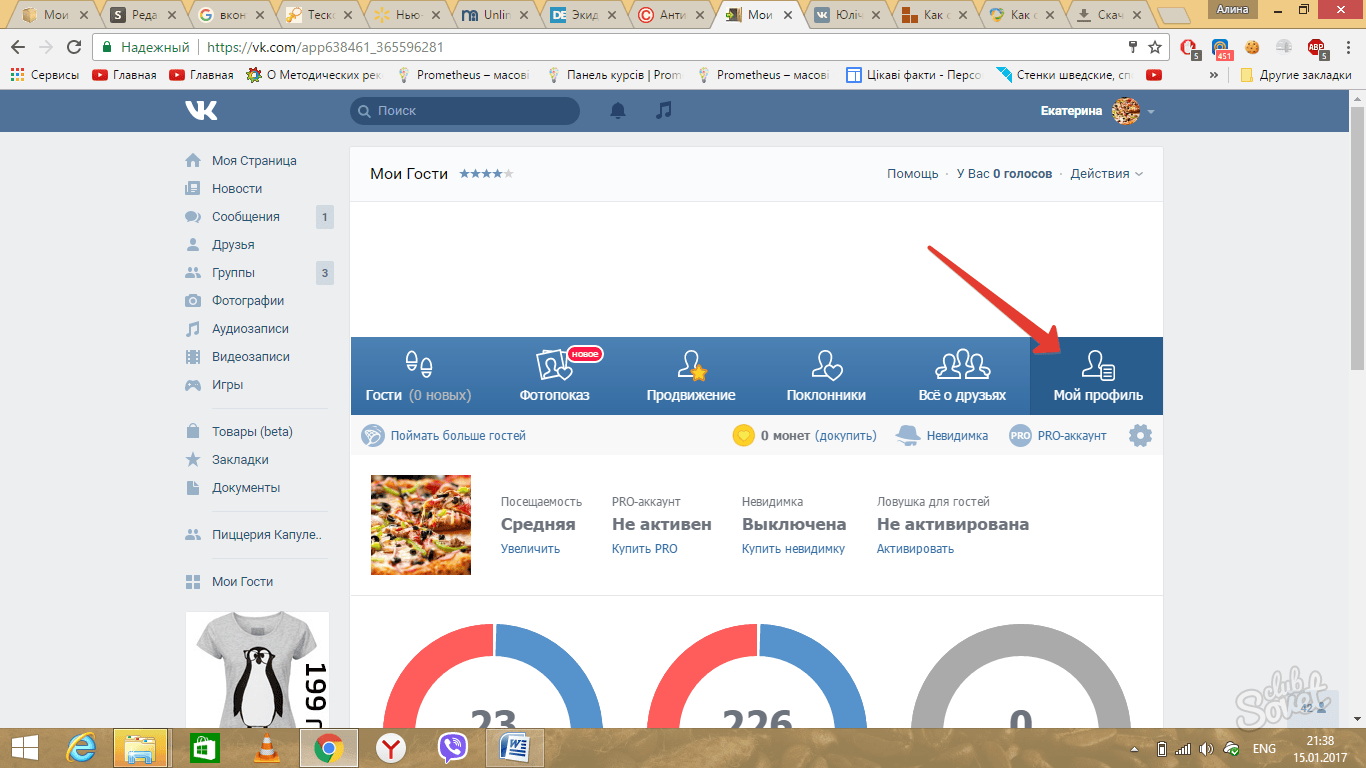Switch to the Гости tab
The image size is (1366, 768).
click(418, 376)
